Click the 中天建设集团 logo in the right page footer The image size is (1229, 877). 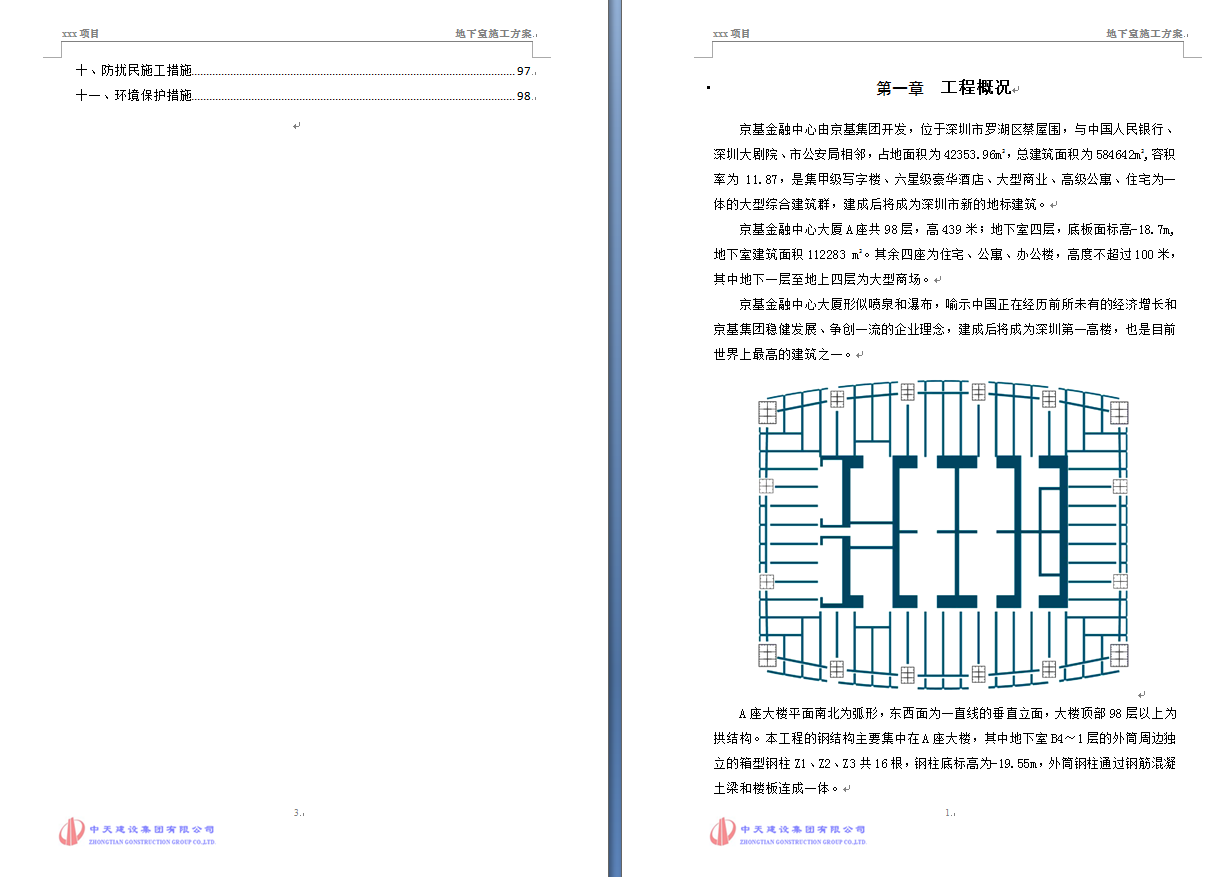pos(789,832)
